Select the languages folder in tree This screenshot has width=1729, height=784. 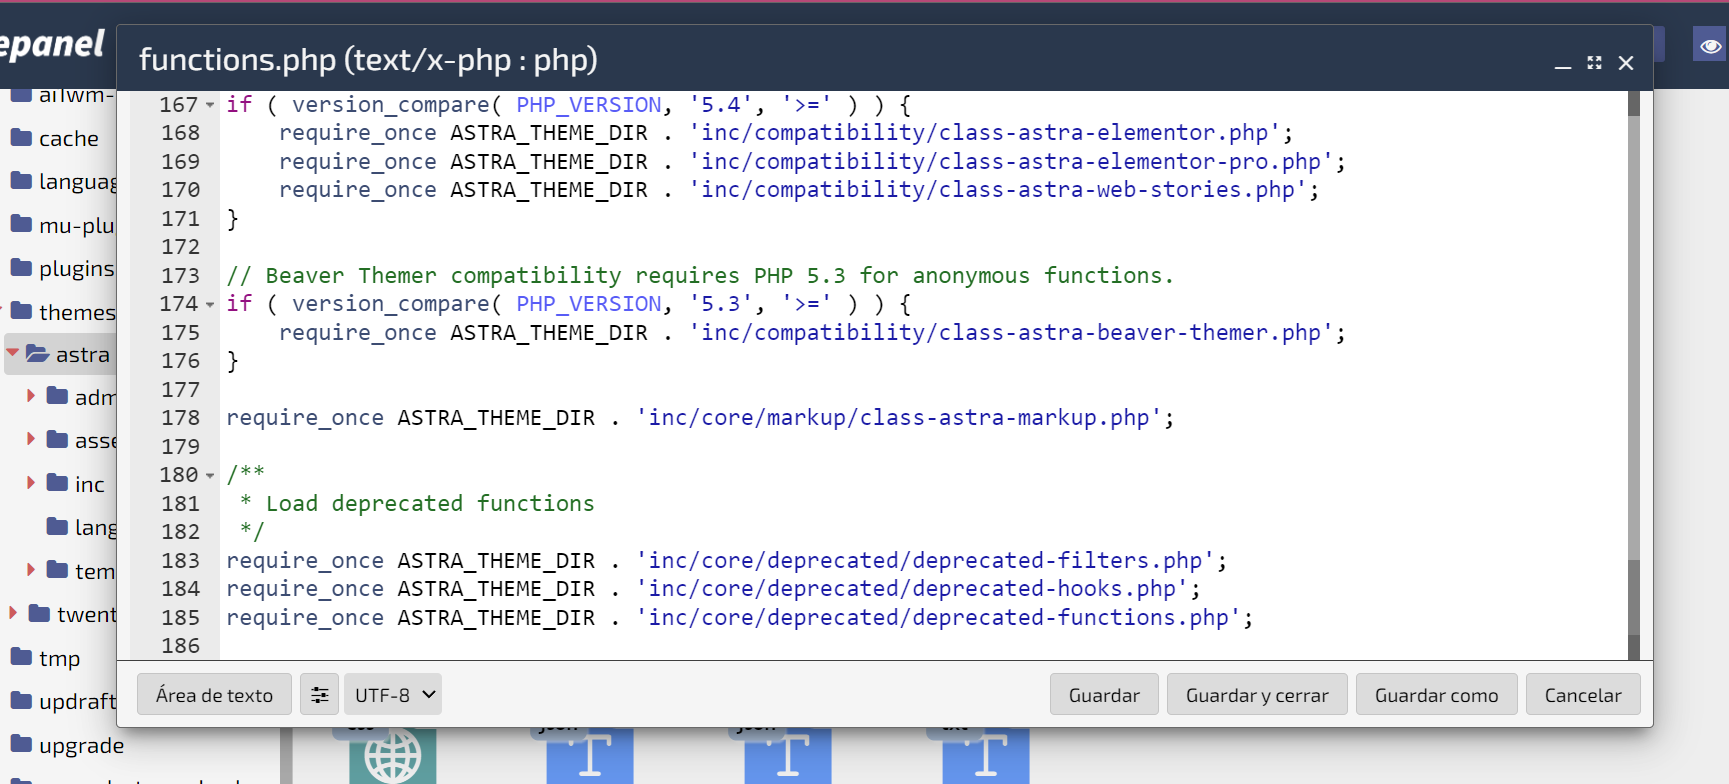click(77, 182)
